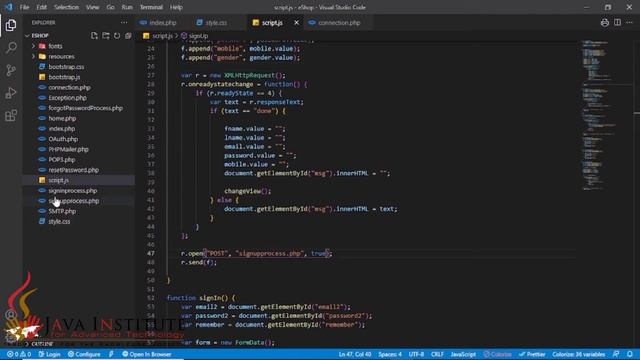The height and width of the screenshot is (360, 640).
Task: Click the lightning bolt status bar icon
Action: pyautogui.click(x=111, y=354)
